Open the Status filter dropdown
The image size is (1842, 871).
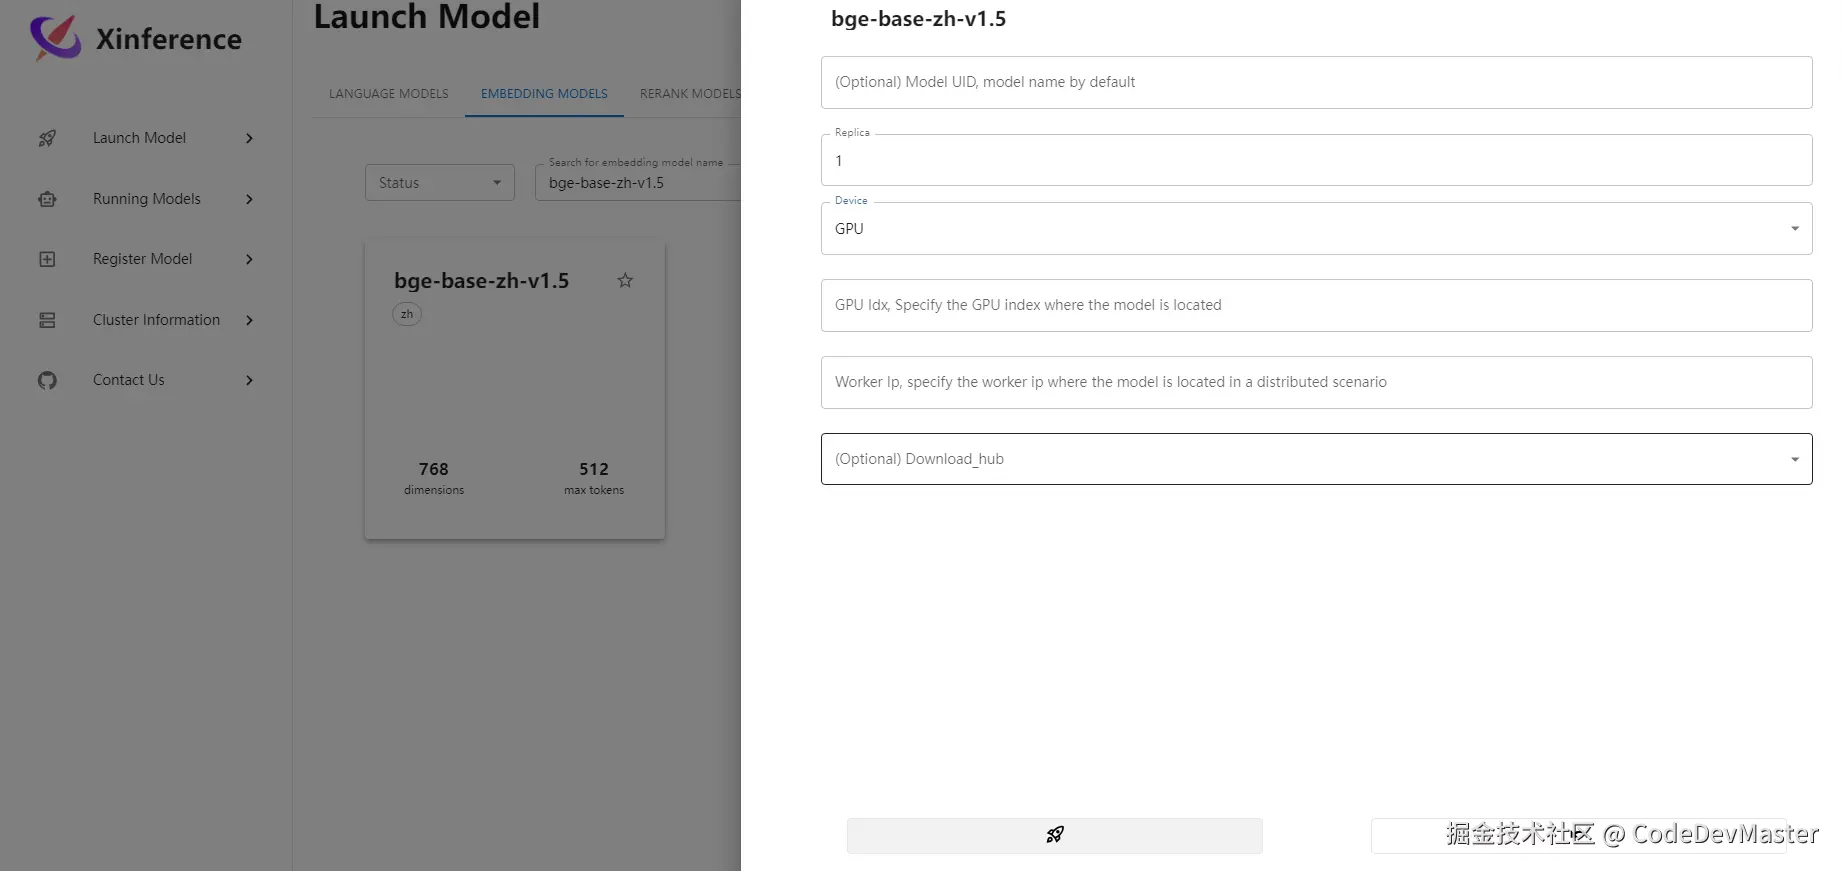[440, 183]
